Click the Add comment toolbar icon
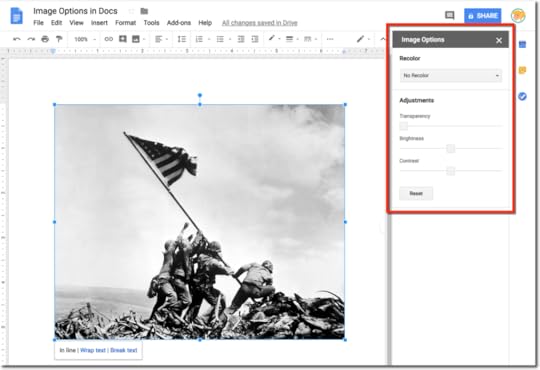The height and width of the screenshot is (370, 540). click(123, 39)
